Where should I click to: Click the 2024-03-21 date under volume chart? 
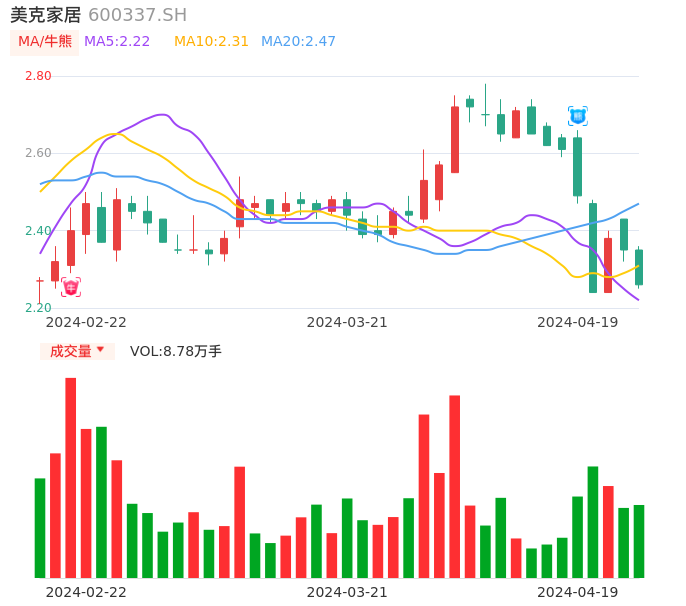(347, 592)
